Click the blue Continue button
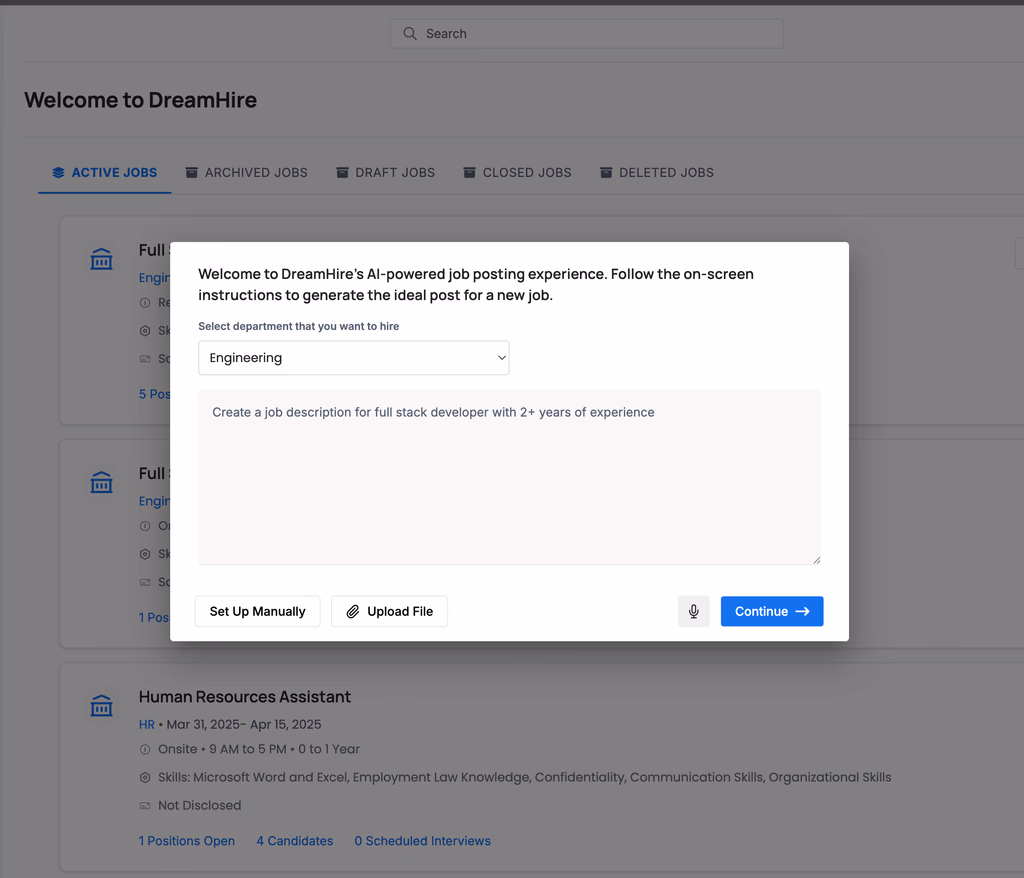1024x878 pixels. [772, 611]
